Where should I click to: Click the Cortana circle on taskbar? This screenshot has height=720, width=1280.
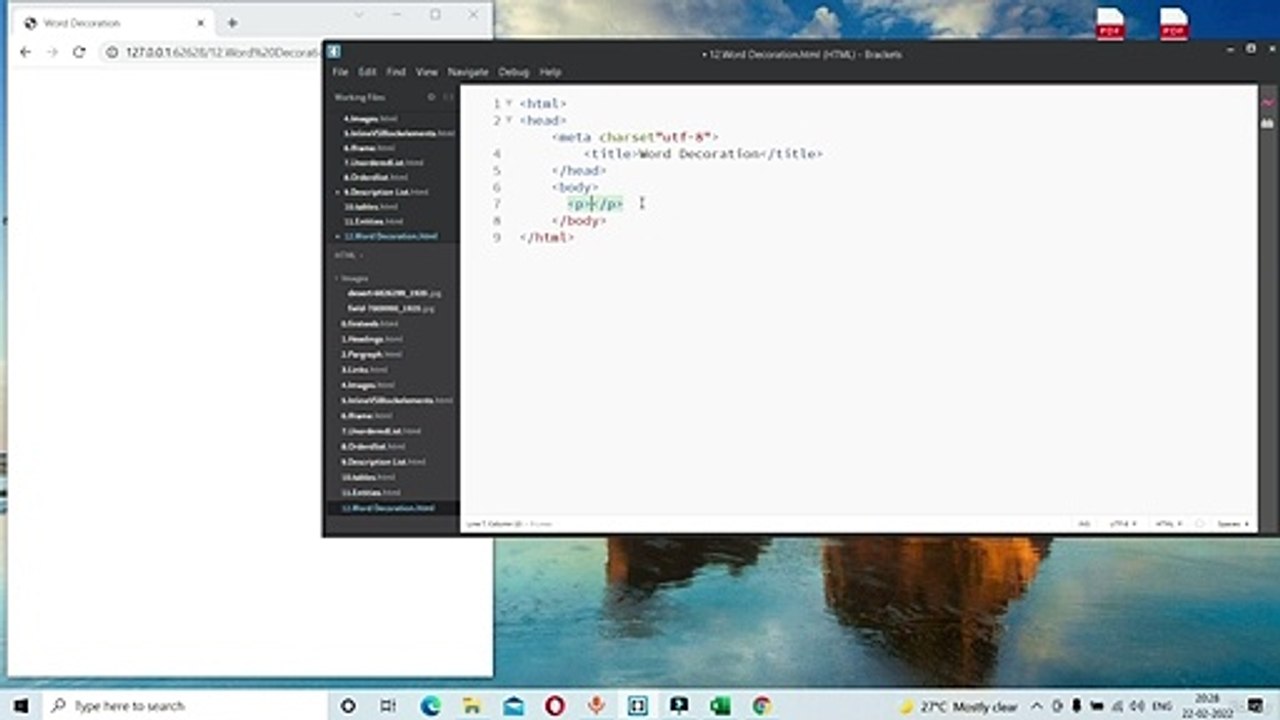pyautogui.click(x=348, y=706)
